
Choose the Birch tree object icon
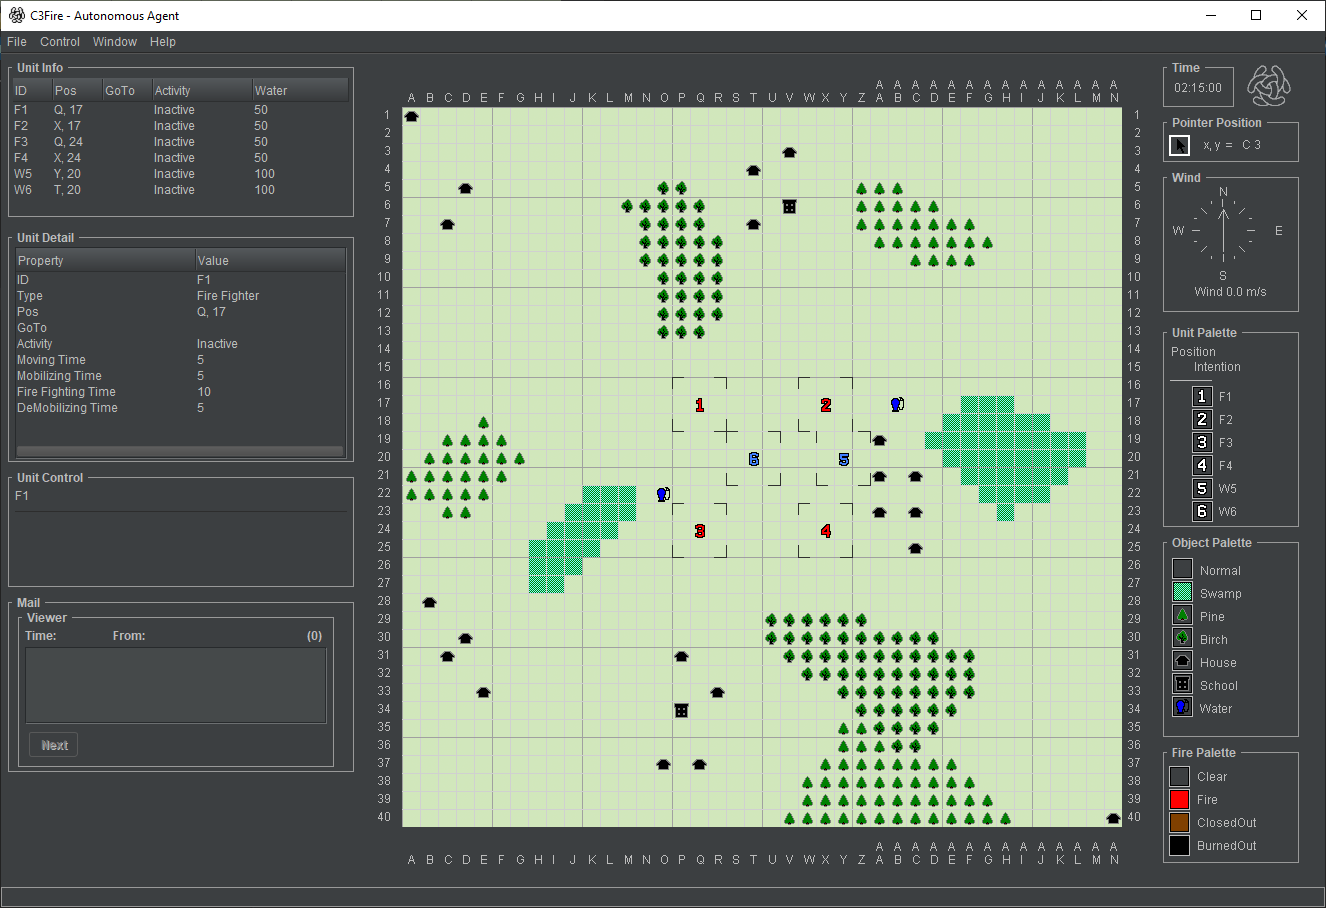[1182, 639]
